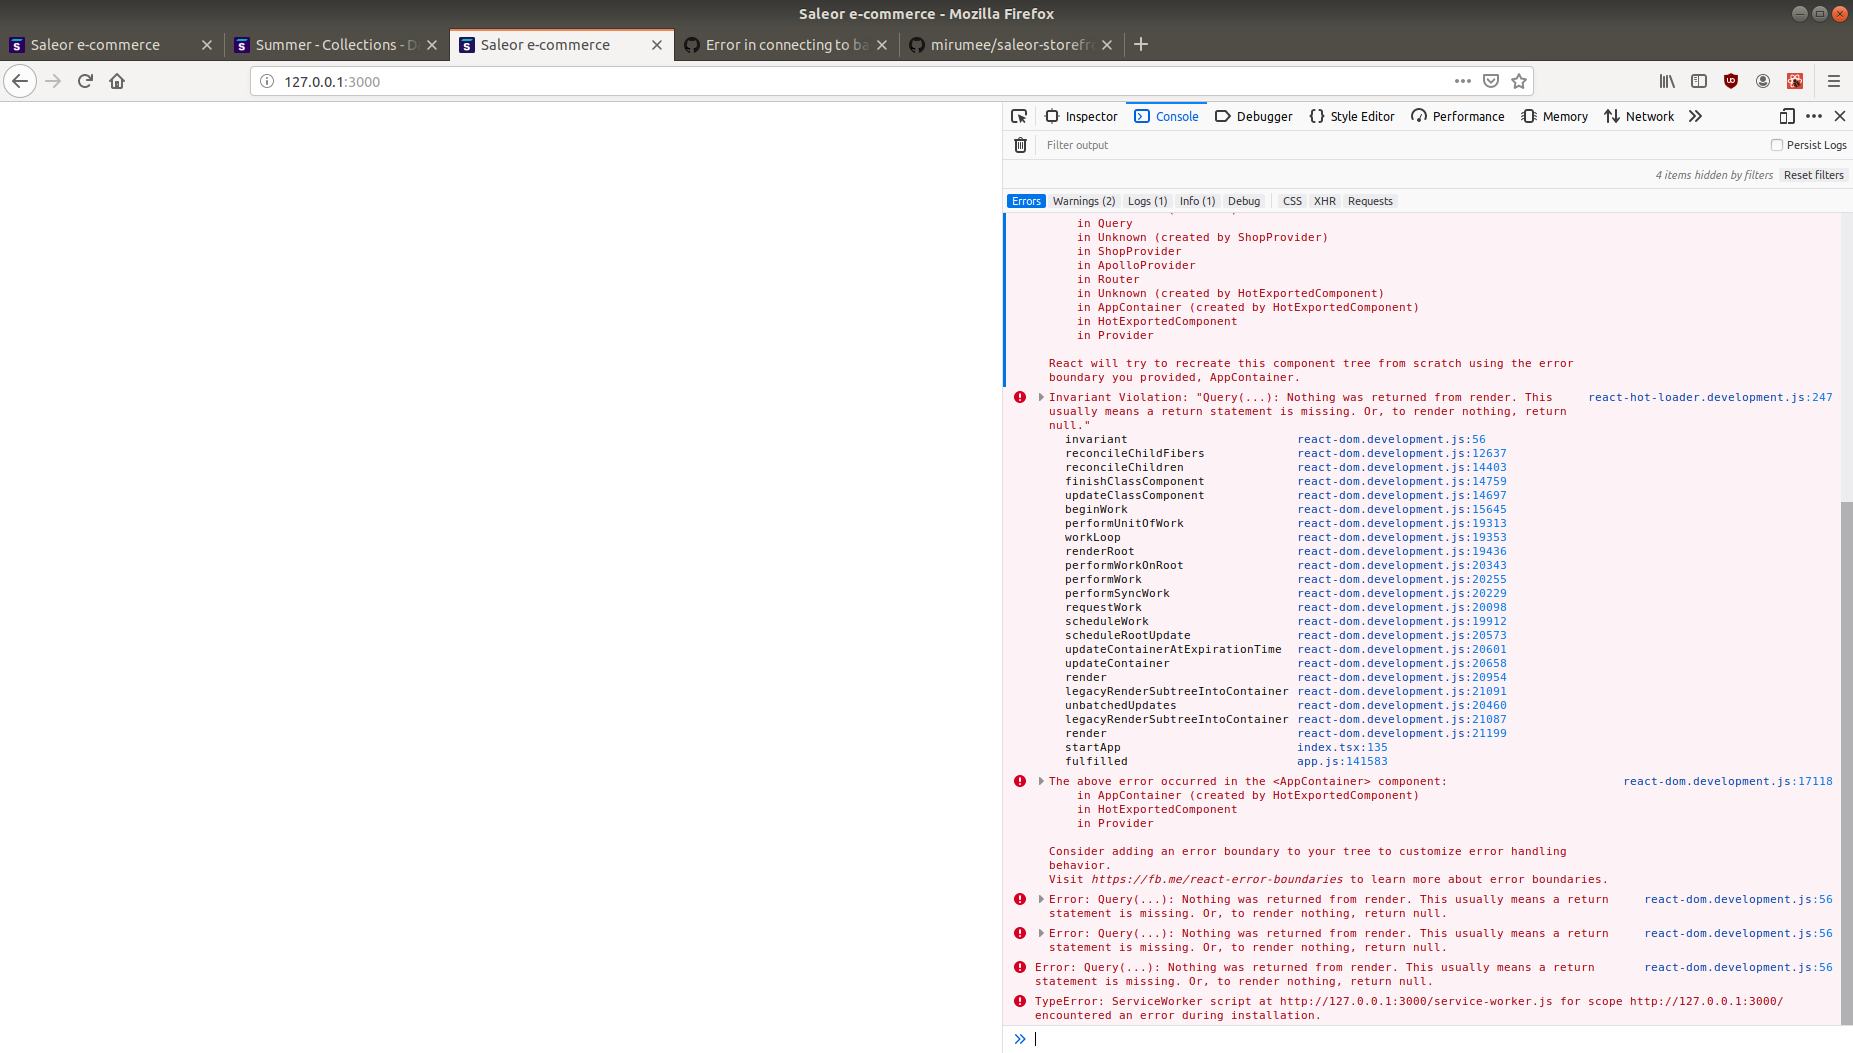1853x1053 pixels.
Task: Open the Firefox hamburger menu
Action: click(1835, 81)
